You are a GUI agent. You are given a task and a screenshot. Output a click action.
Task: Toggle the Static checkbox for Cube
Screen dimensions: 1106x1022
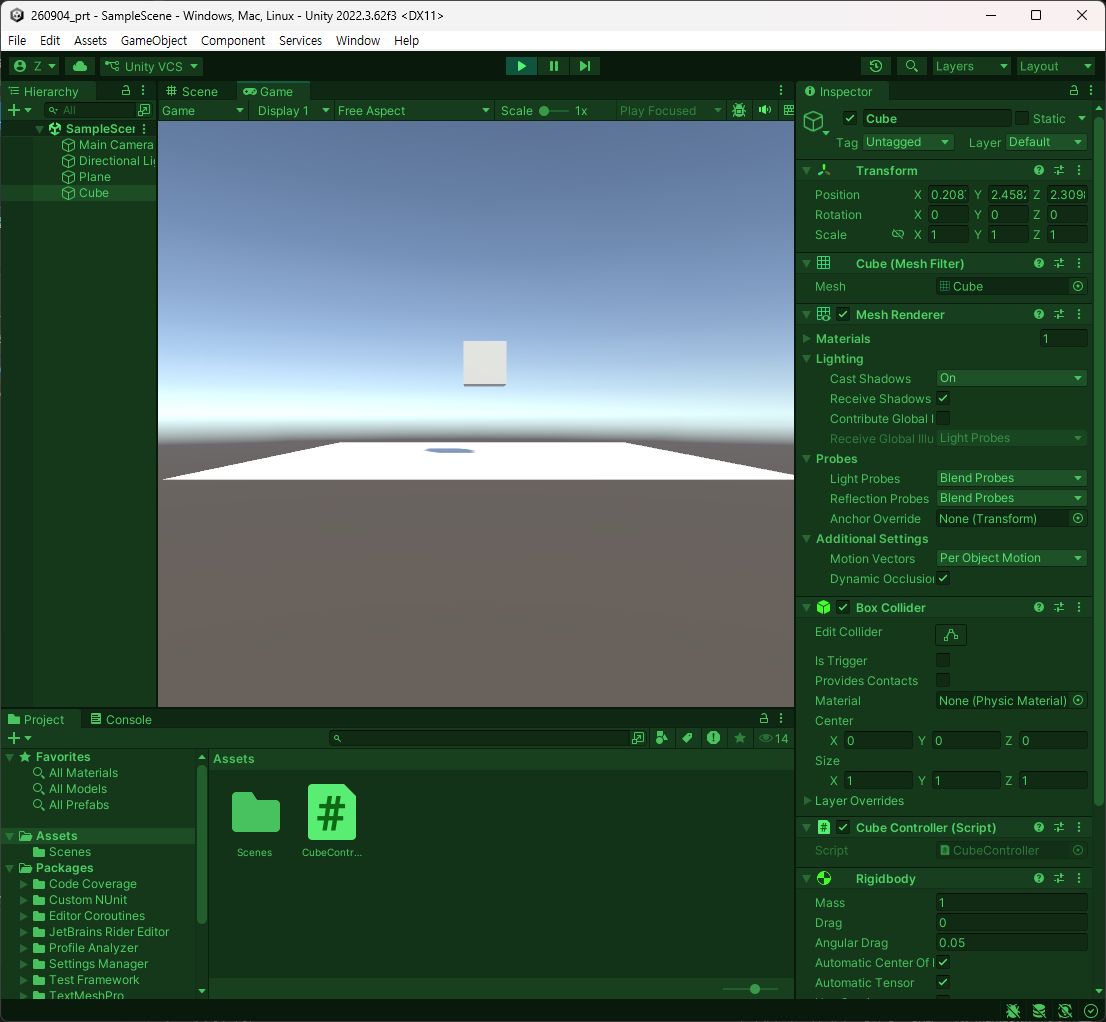[x=1022, y=118]
